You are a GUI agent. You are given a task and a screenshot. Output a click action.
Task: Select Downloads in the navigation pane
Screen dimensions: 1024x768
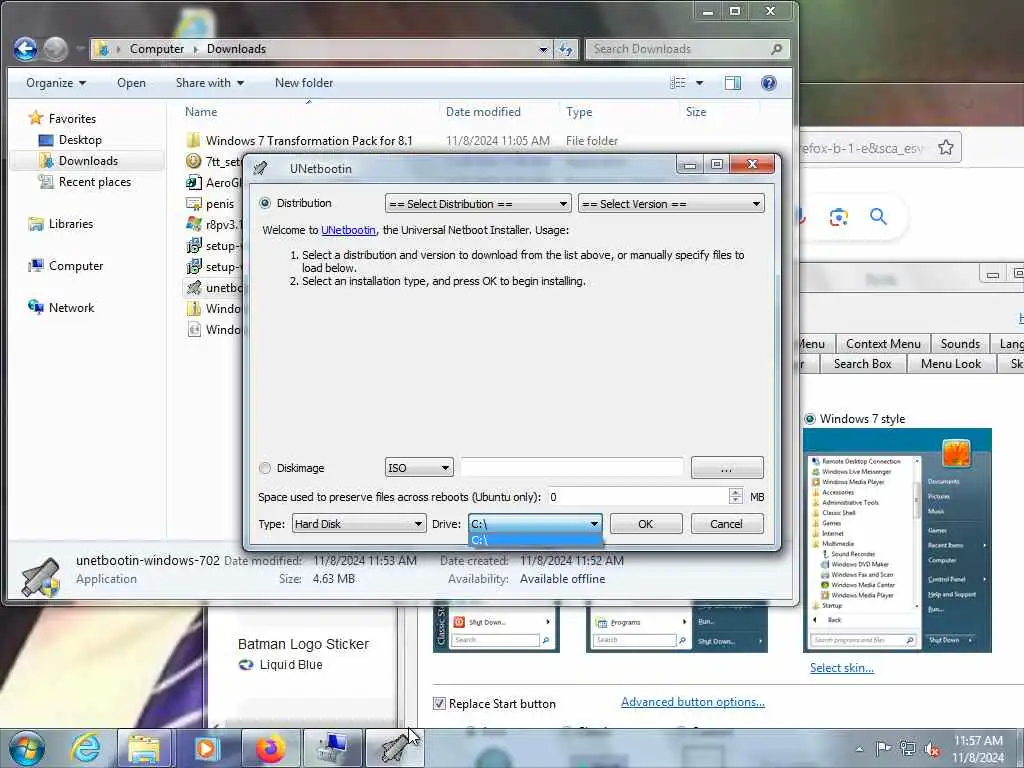pyautogui.click(x=78, y=161)
